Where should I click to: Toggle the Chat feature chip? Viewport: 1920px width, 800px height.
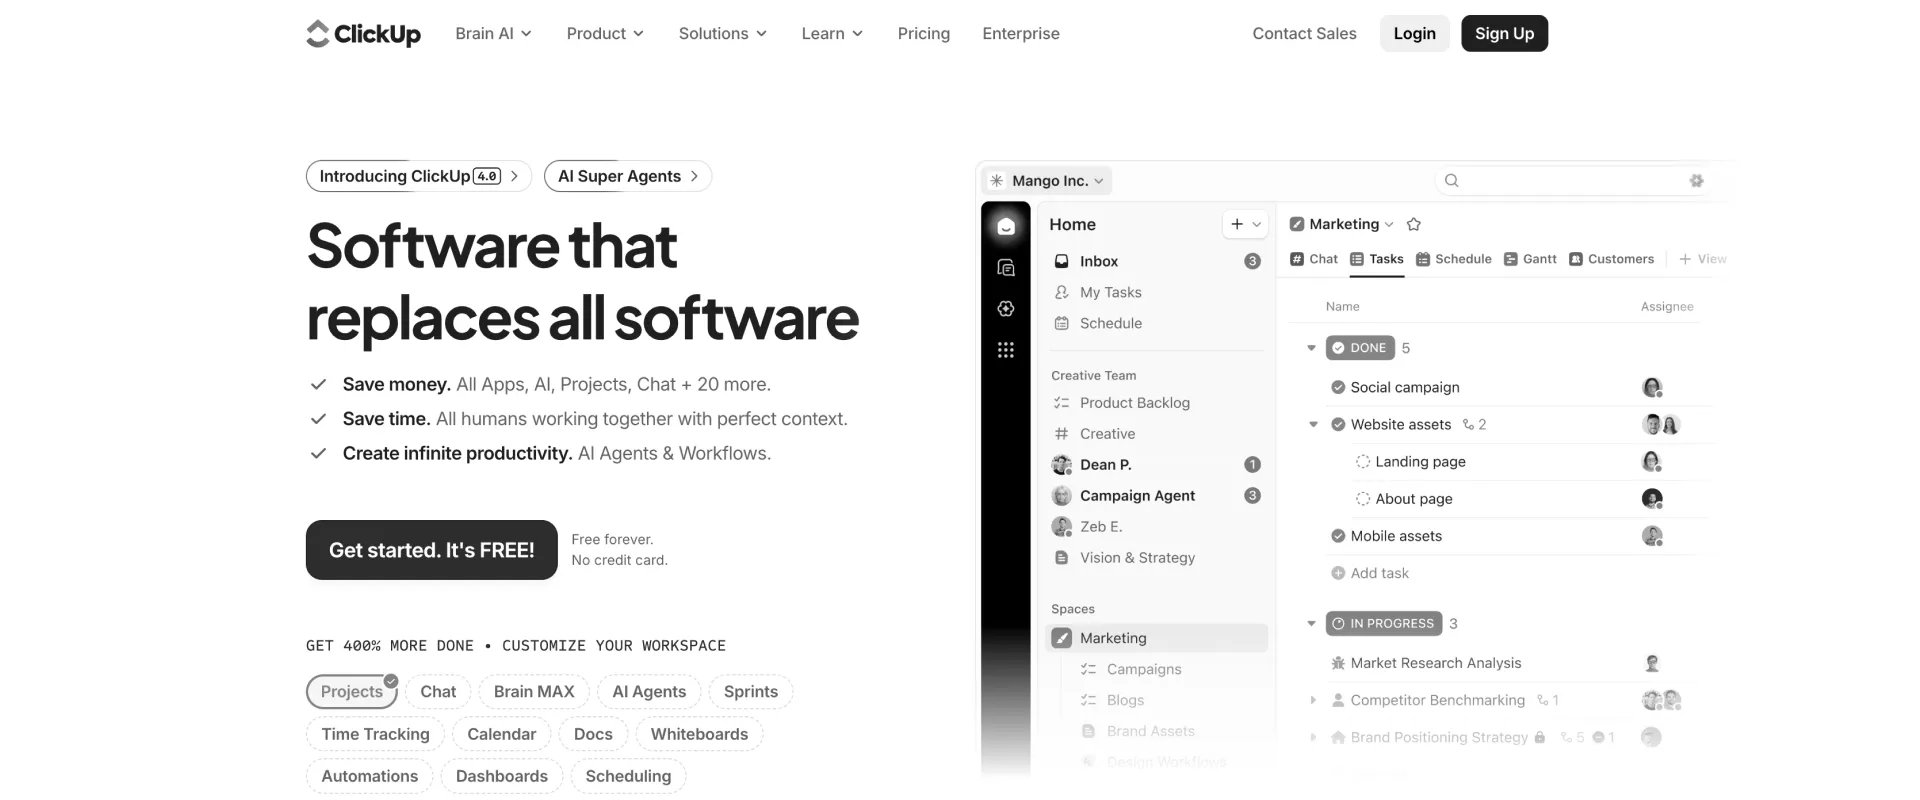click(438, 692)
